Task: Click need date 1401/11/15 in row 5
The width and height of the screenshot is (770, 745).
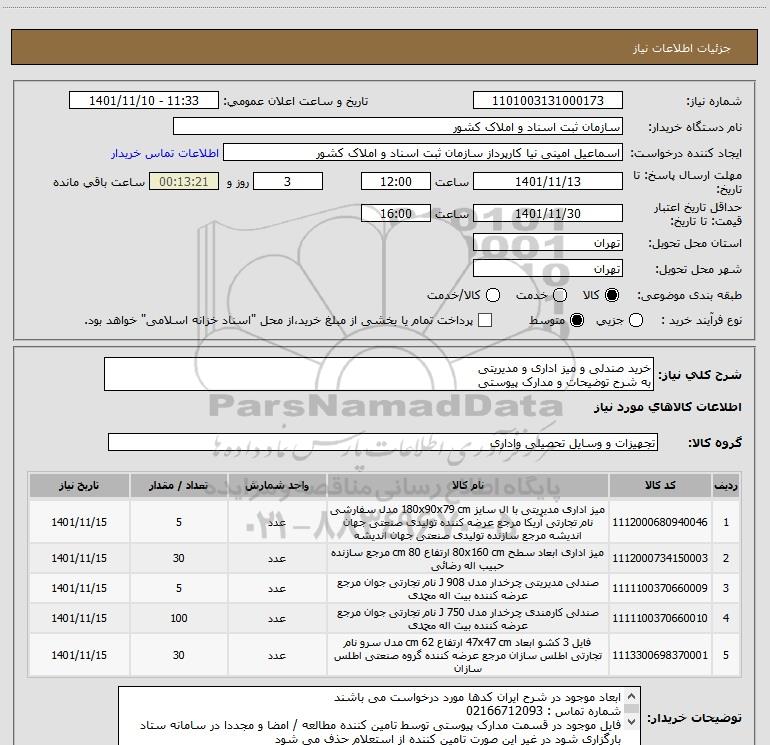Action: pos(79,655)
